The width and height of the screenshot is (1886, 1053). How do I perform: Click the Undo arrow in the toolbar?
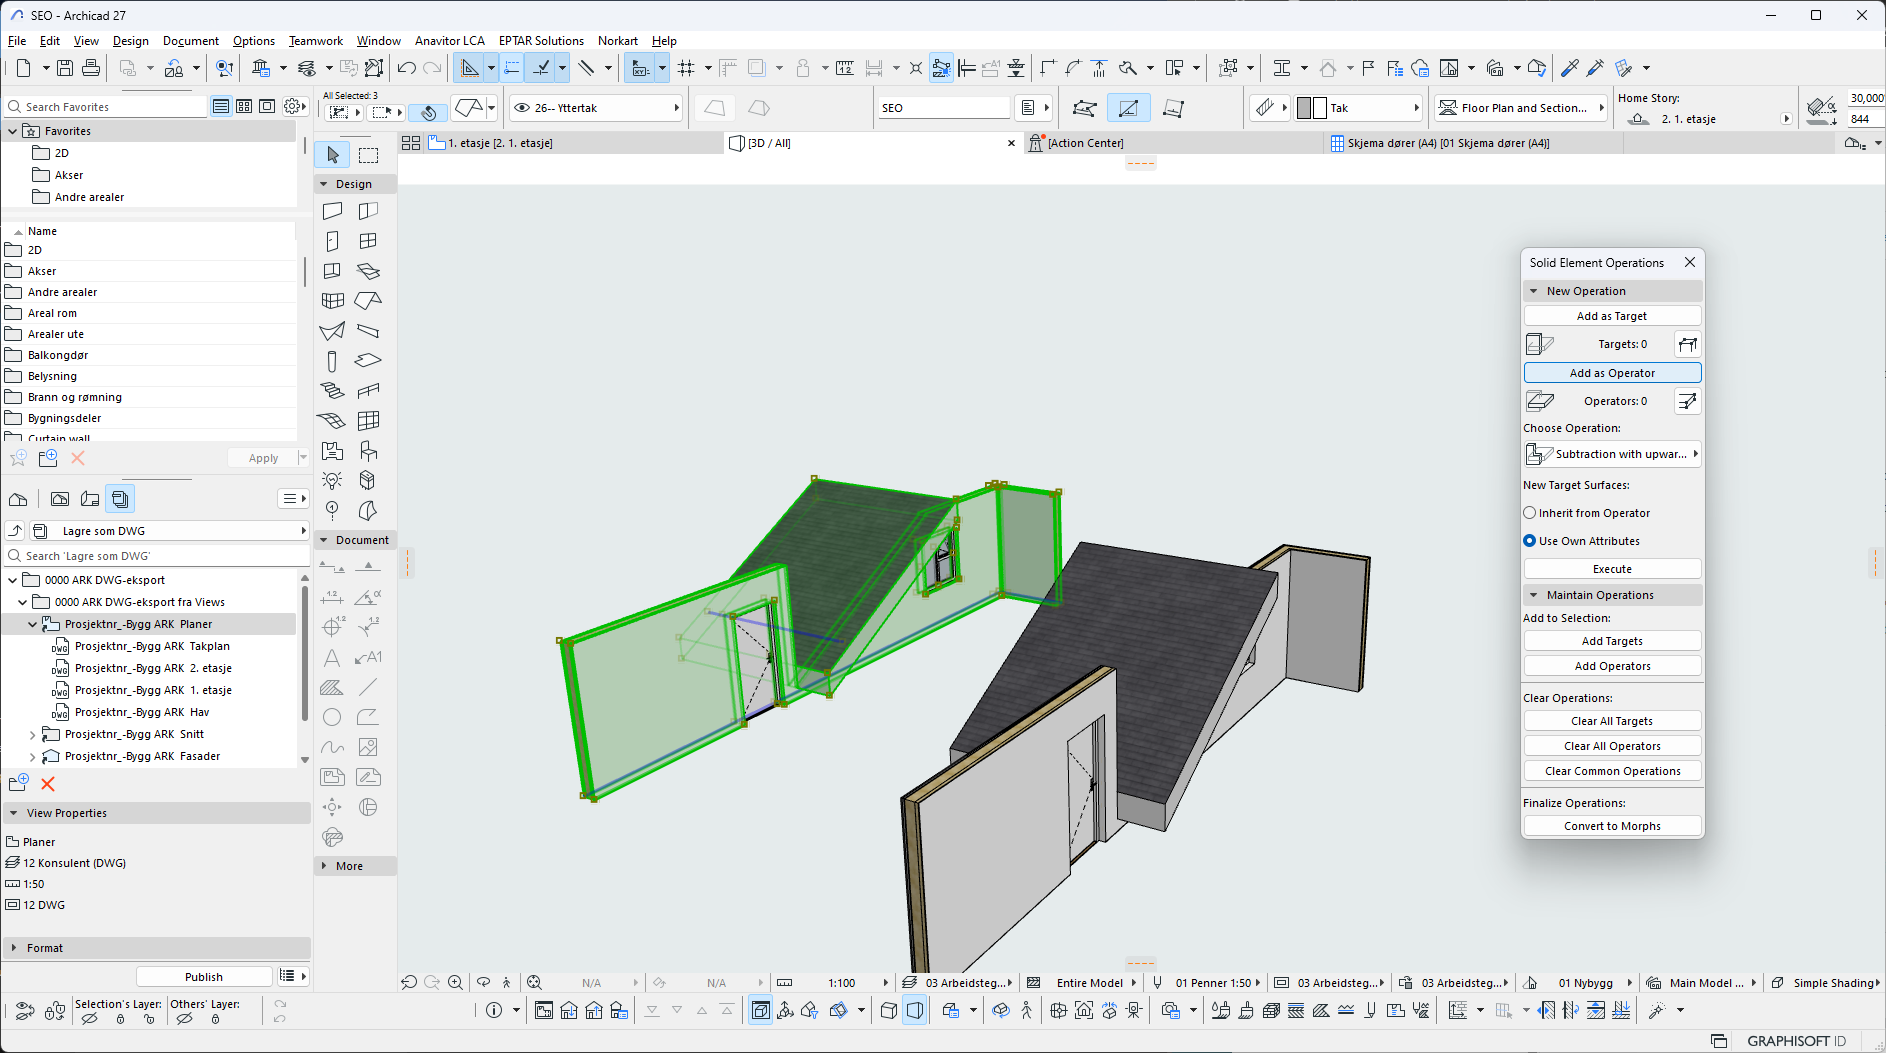pos(406,68)
